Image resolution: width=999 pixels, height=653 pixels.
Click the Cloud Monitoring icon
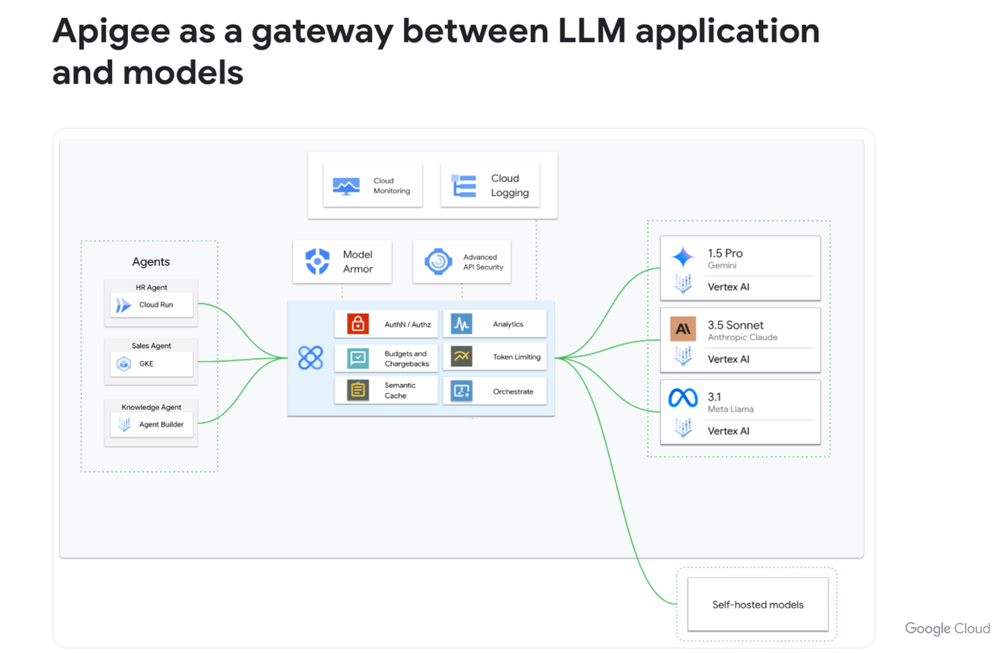[346, 186]
